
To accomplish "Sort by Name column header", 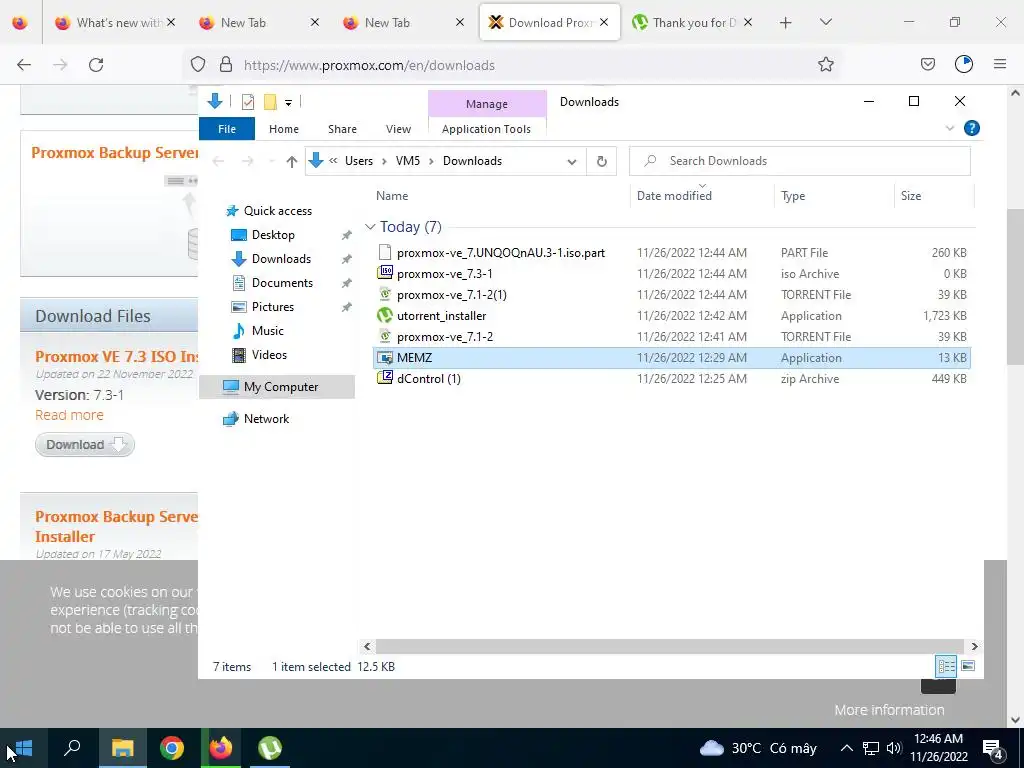I will pyautogui.click(x=500, y=196).
